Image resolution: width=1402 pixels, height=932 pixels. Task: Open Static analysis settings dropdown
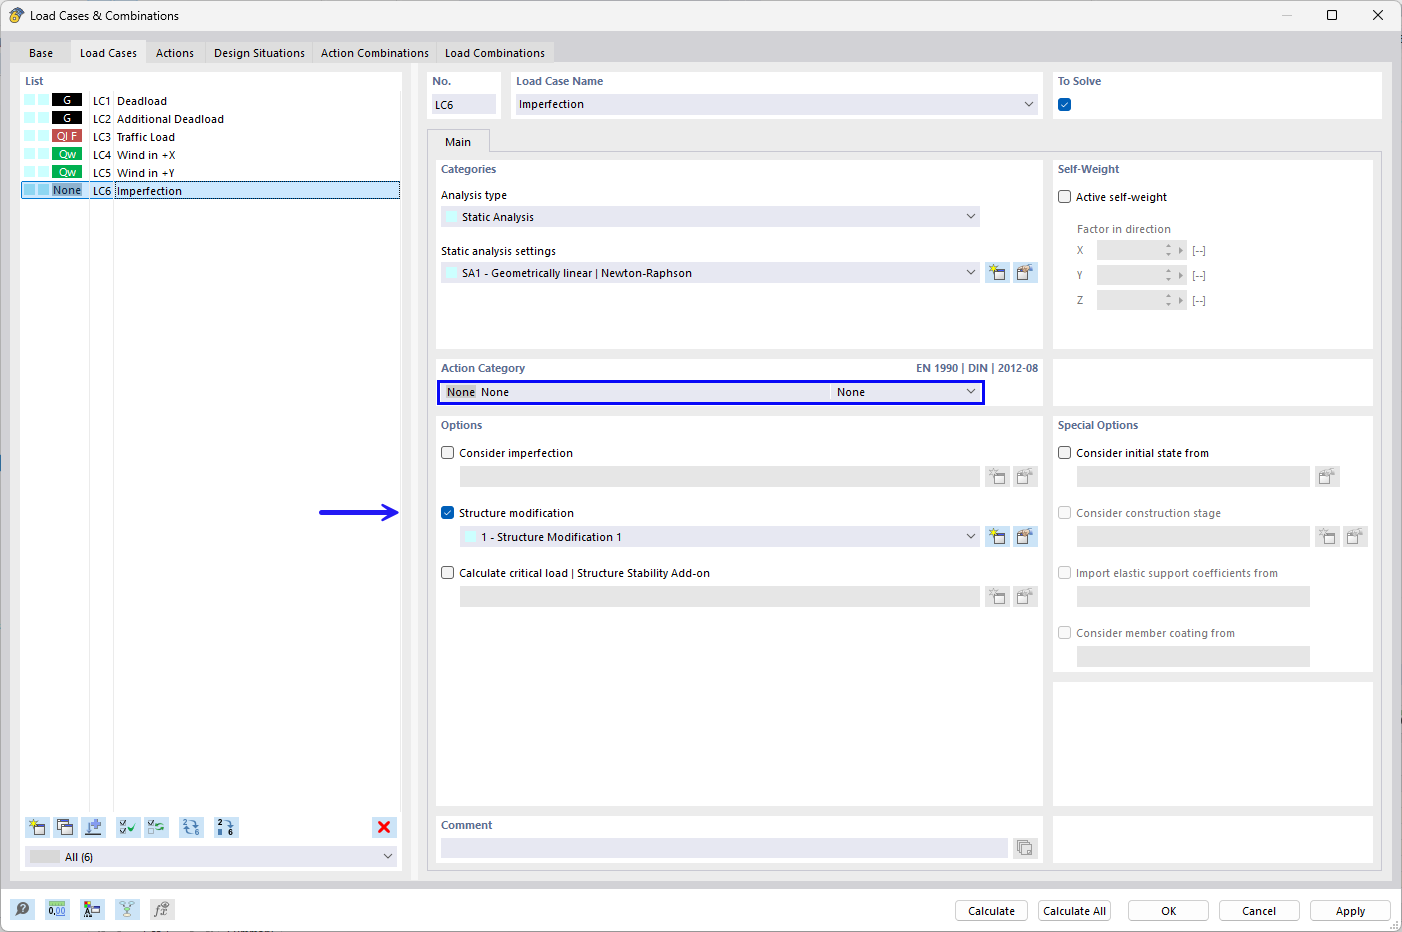point(970,273)
